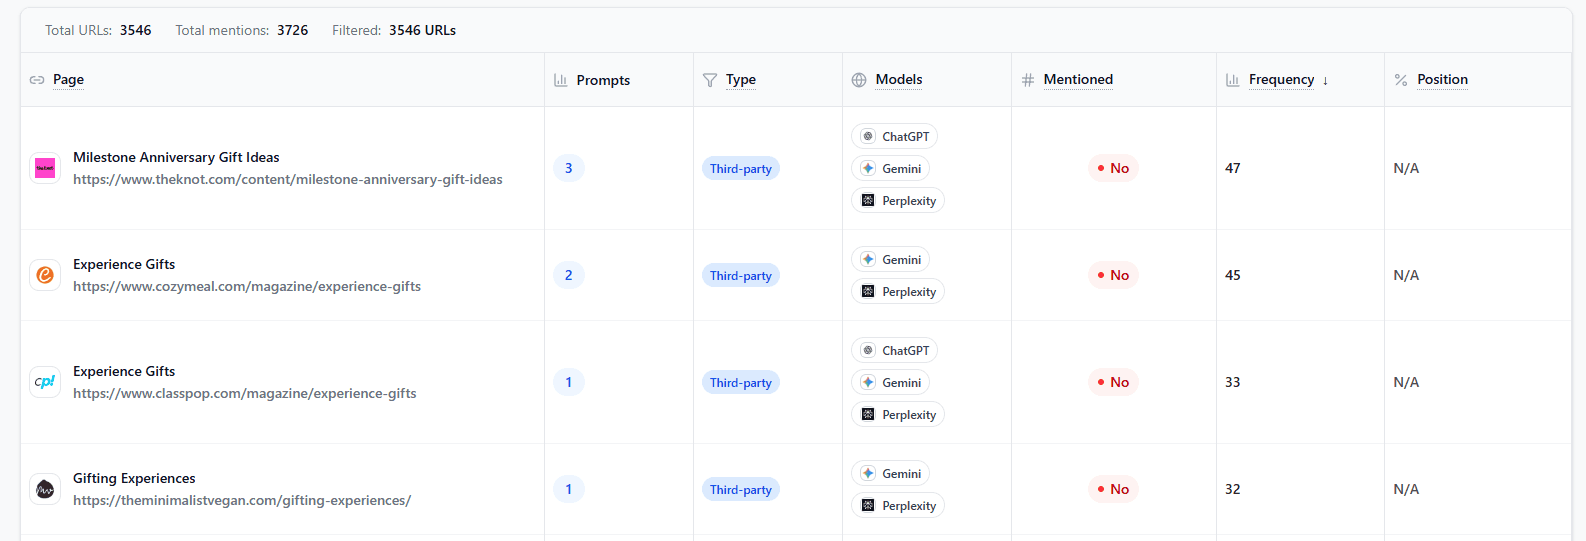Click Third-party tag in classpop row
This screenshot has width=1586, height=541.
point(741,383)
